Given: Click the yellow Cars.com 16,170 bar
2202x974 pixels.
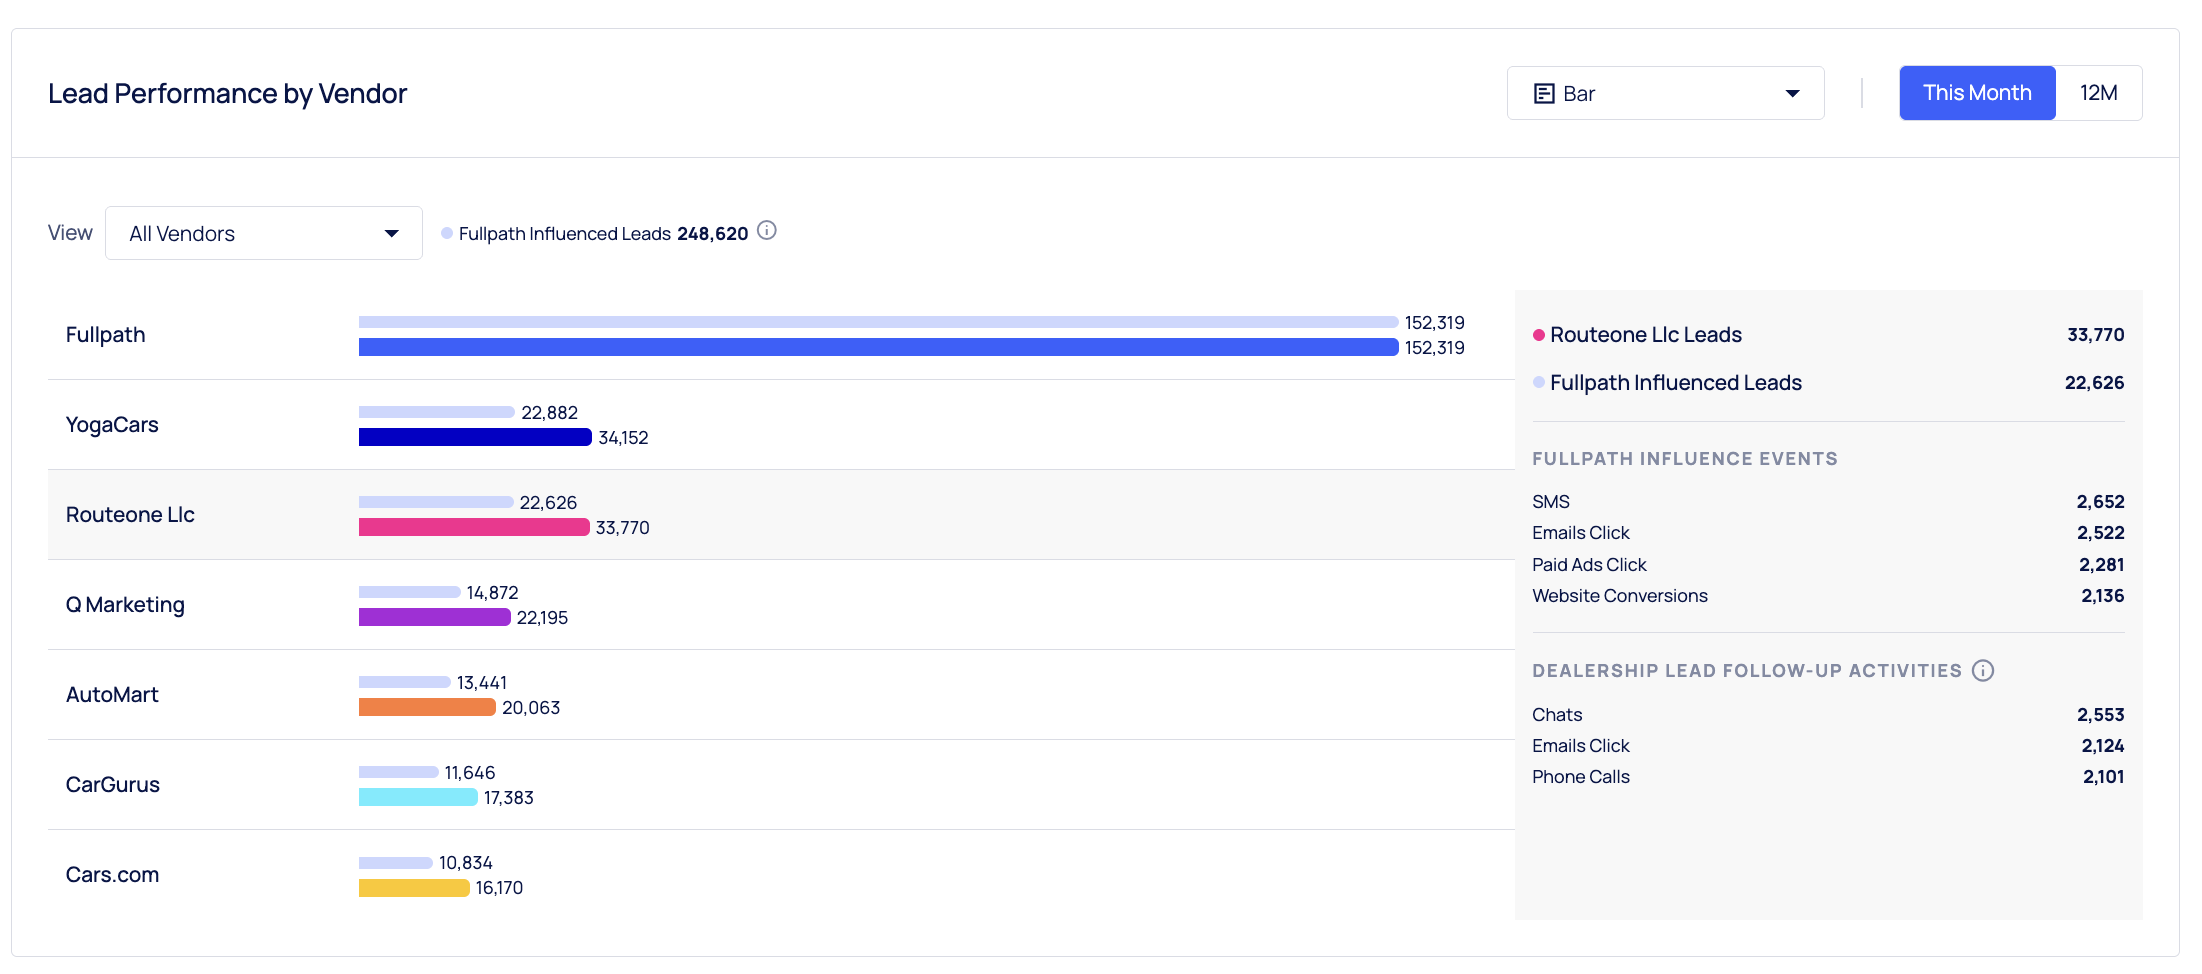Looking at the screenshot, I should tap(413, 887).
